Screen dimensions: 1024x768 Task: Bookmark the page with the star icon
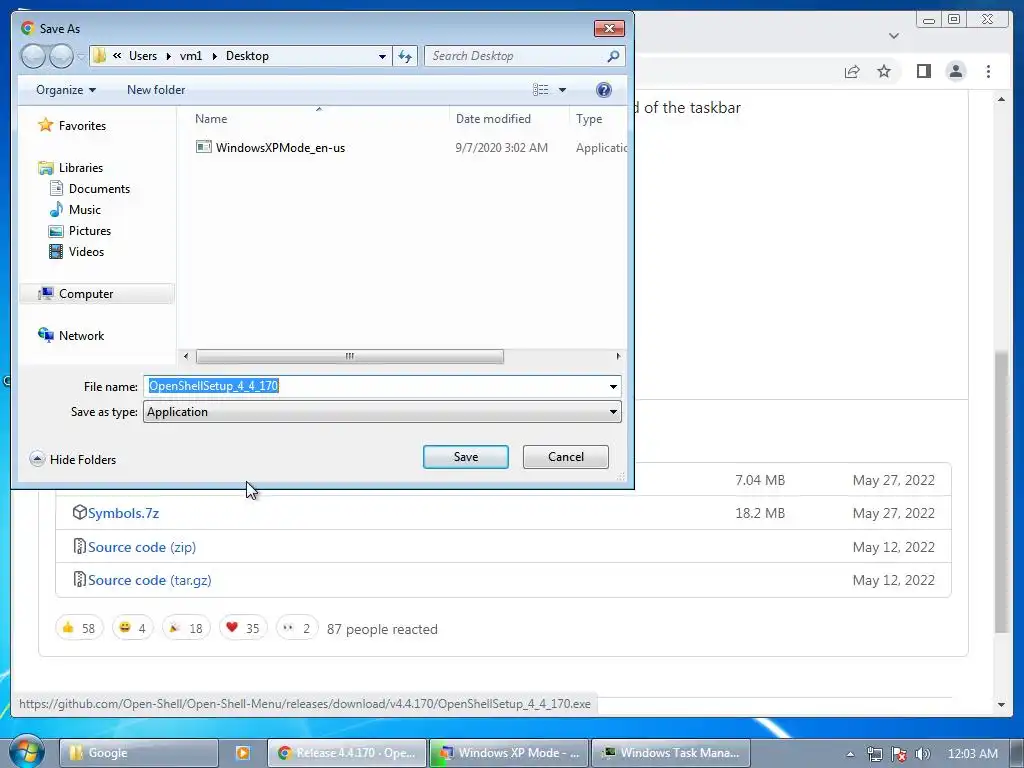pyautogui.click(x=884, y=71)
